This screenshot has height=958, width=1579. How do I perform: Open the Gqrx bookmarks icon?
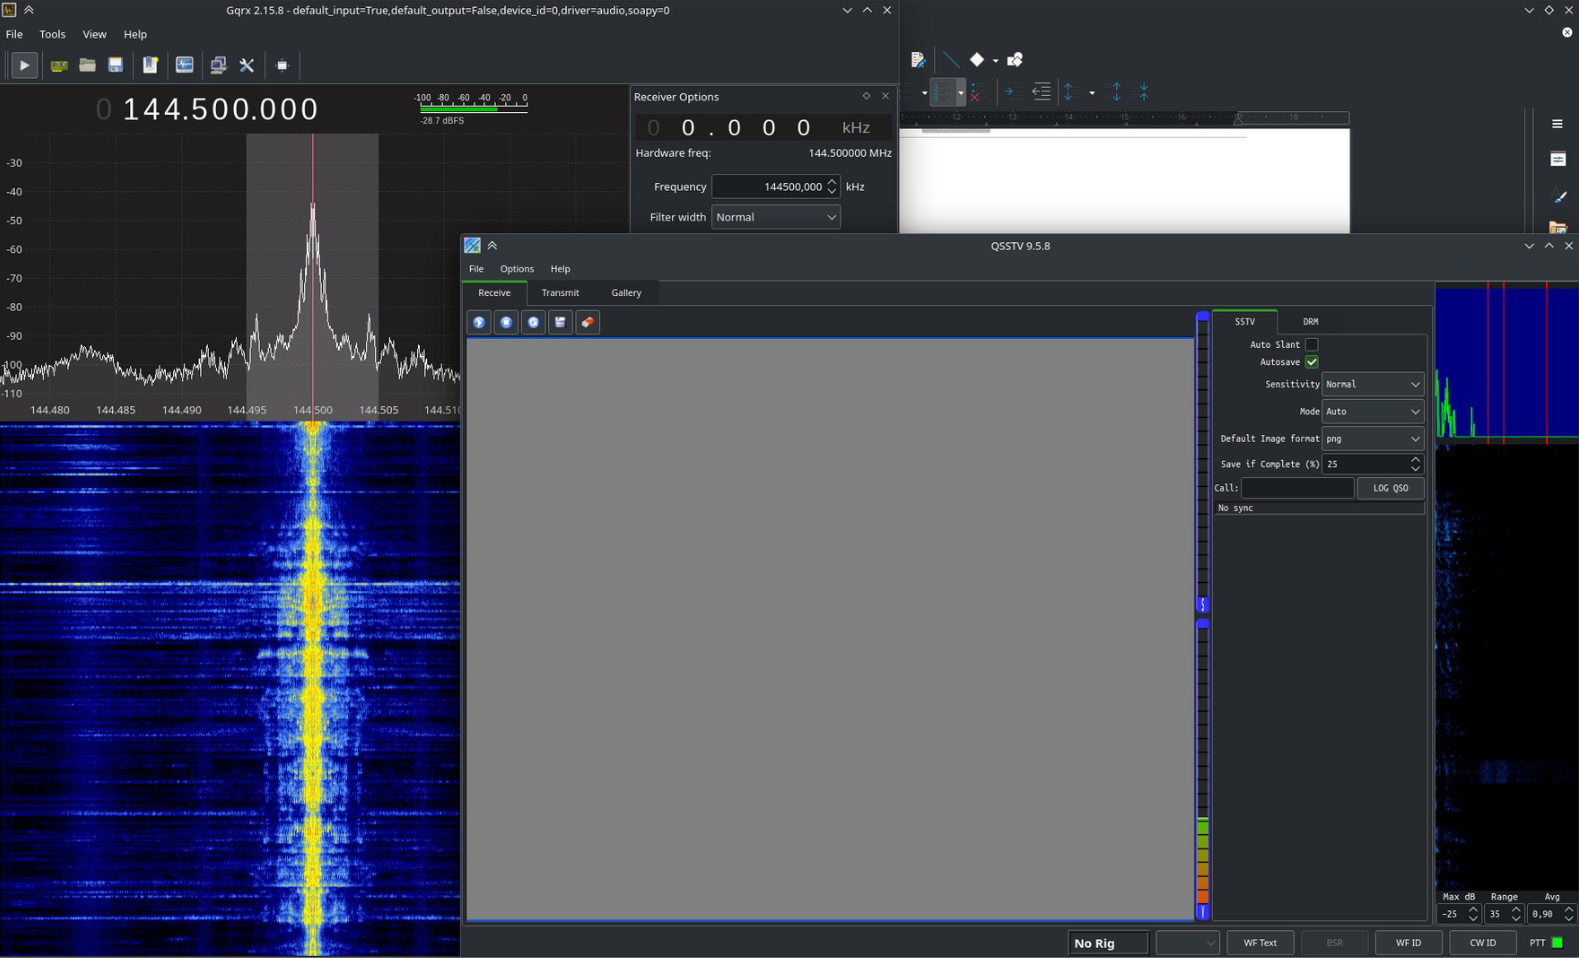[150, 65]
